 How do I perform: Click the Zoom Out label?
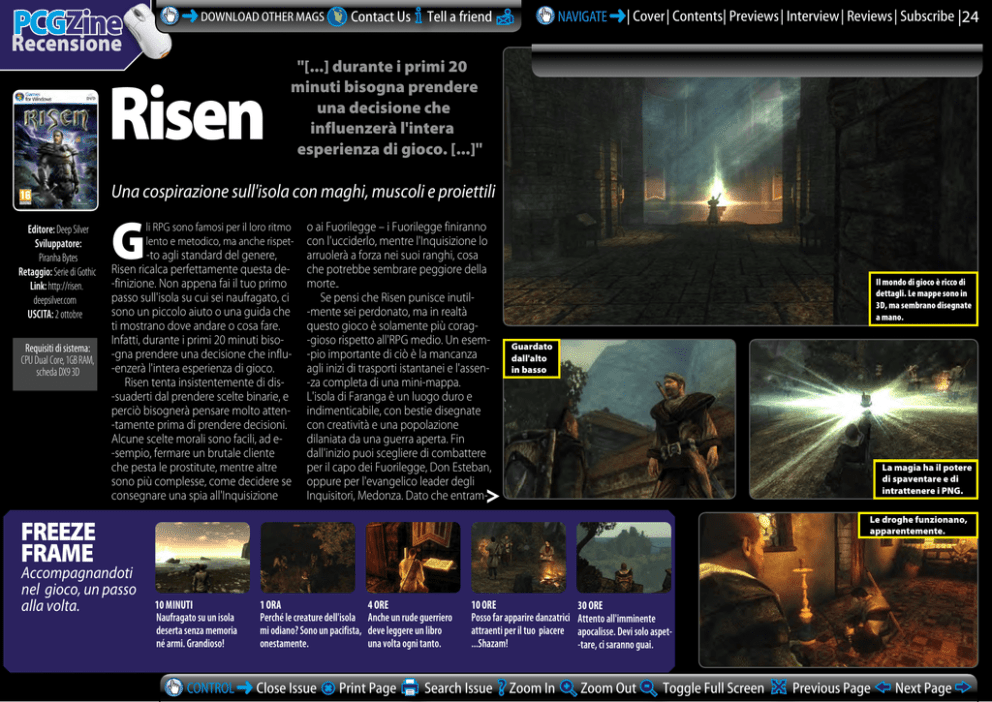pos(608,688)
